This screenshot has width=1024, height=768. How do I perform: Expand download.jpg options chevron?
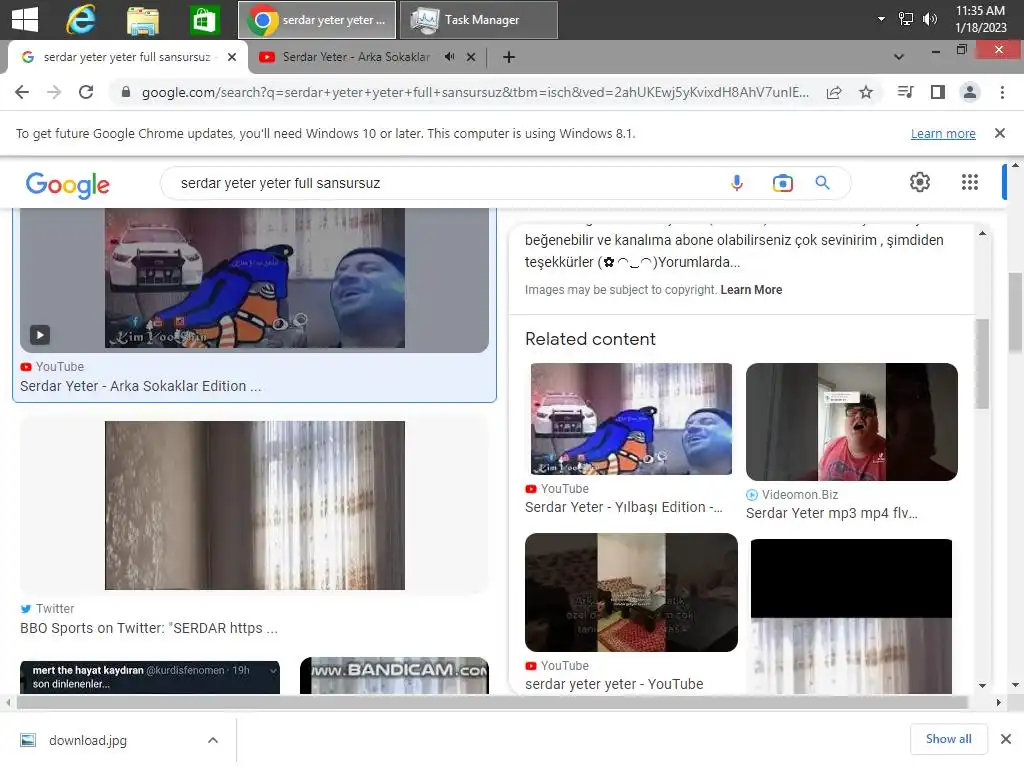click(x=213, y=740)
